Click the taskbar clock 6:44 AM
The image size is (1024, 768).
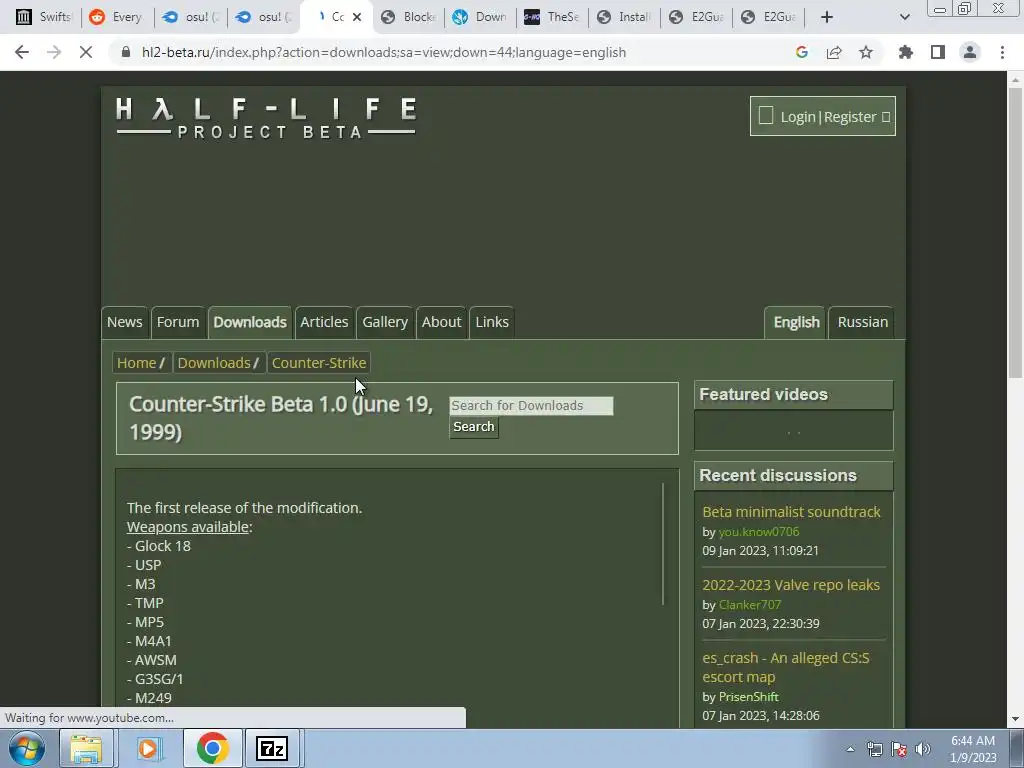(x=973, y=749)
